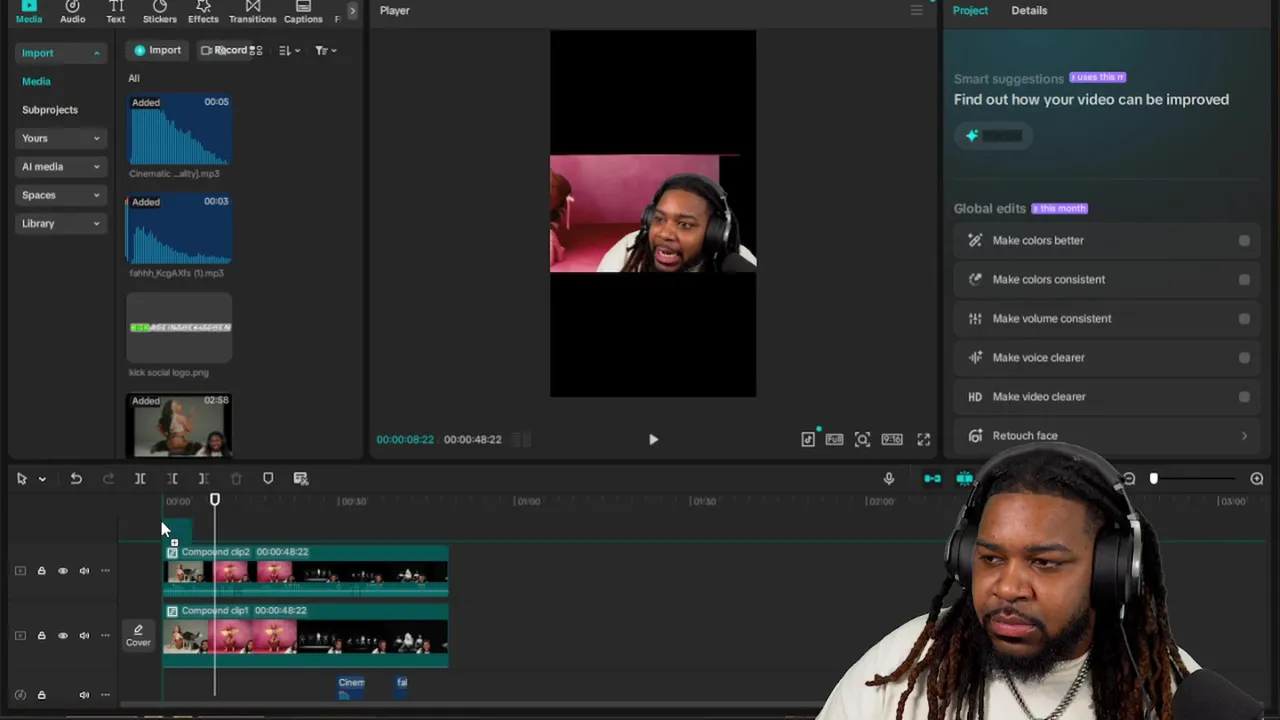Image resolution: width=1280 pixels, height=720 pixels.
Task: Enable Make colors better checkbox
Action: click(x=1244, y=241)
